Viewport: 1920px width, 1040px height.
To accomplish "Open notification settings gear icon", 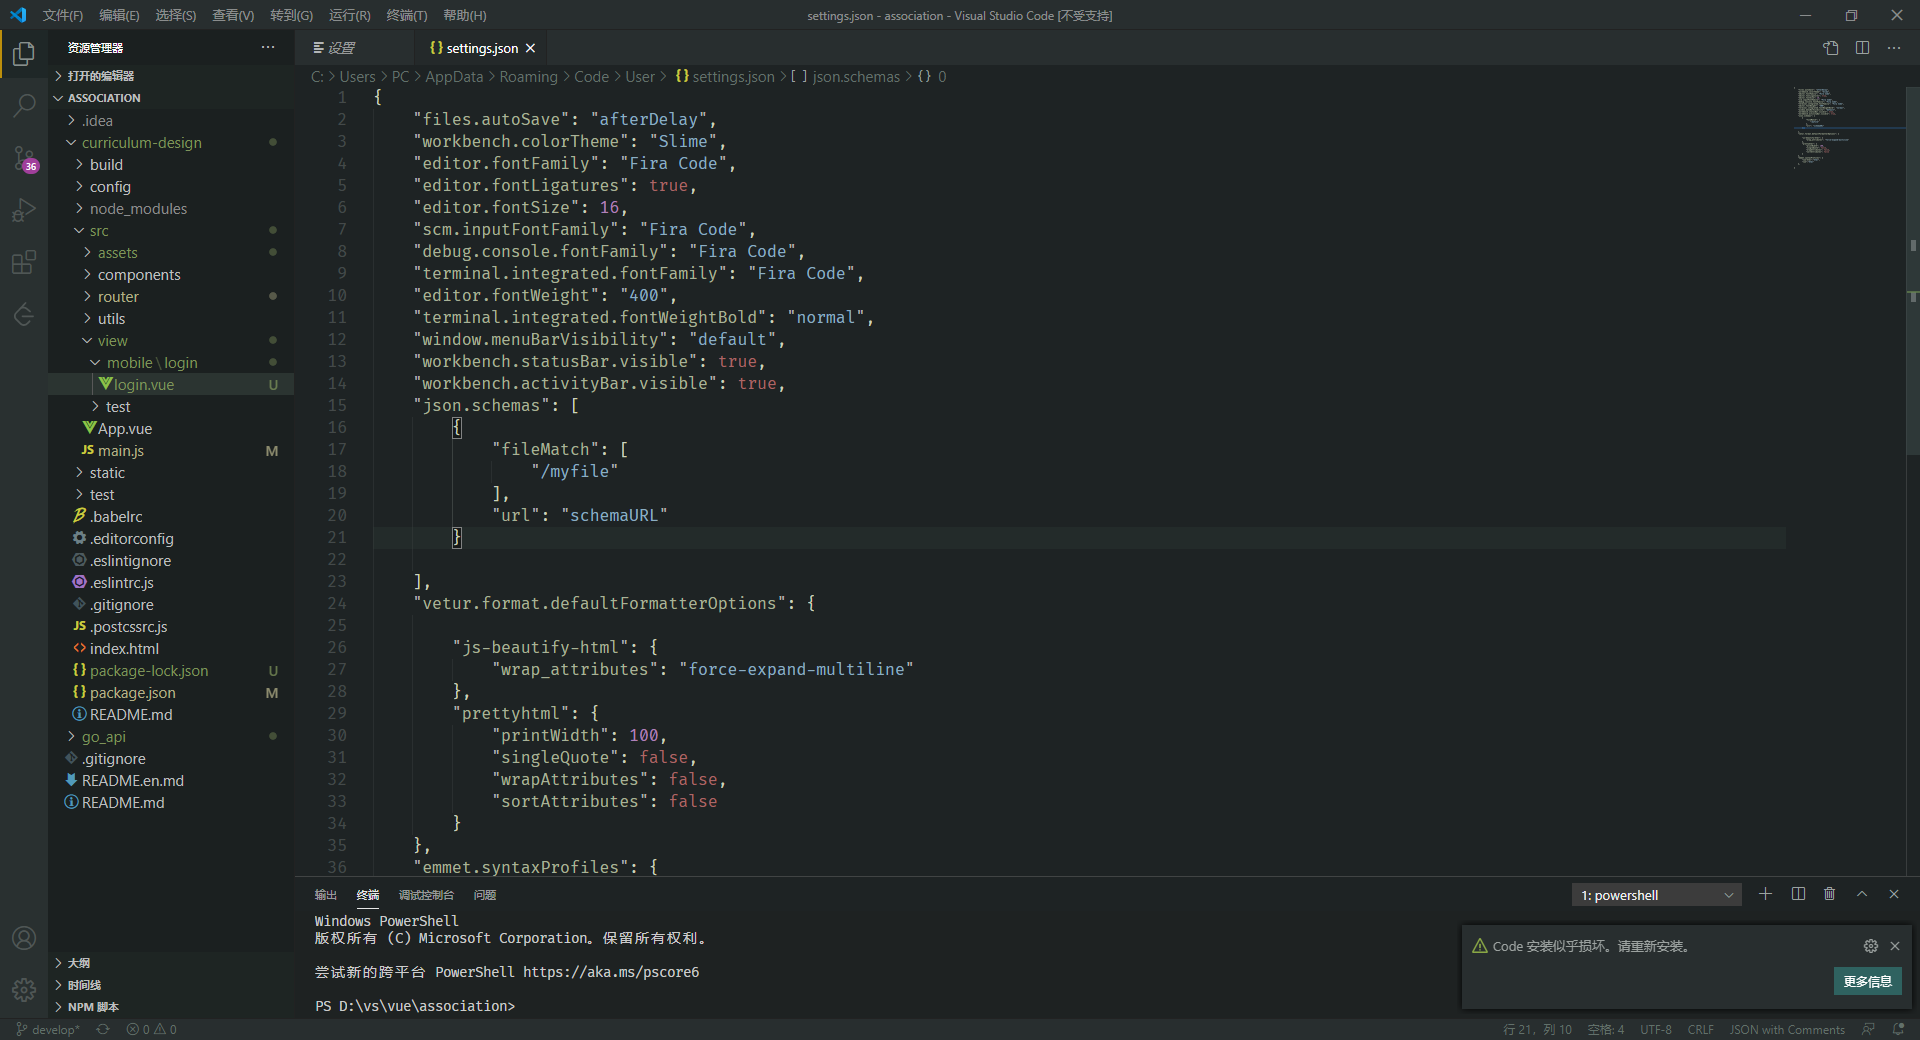I will tap(1870, 946).
